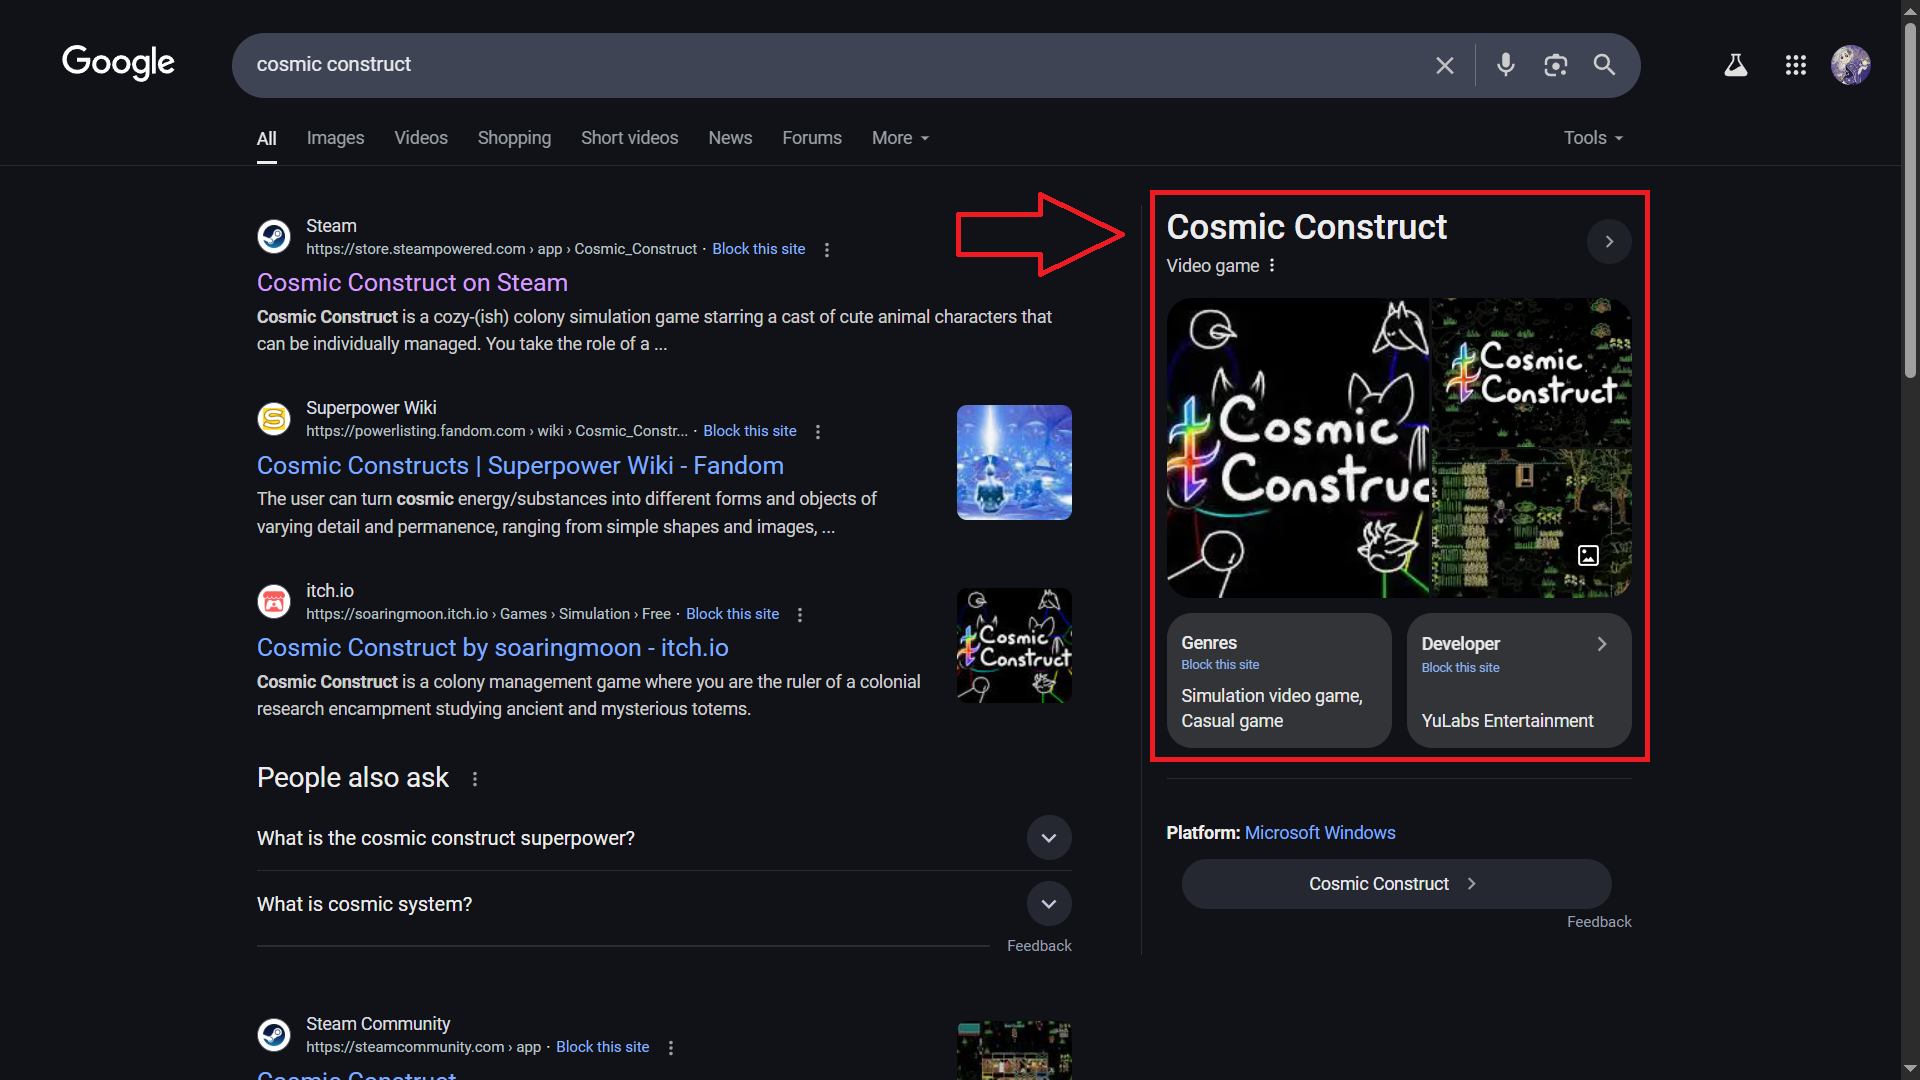Image resolution: width=1920 pixels, height=1080 pixels.
Task: Open options menu for Steam Community result
Action: [671, 1048]
